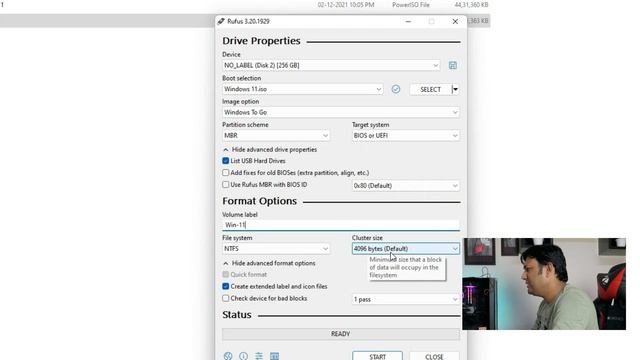
Task: Click the webcam video overlay thumbnail
Action: [544, 284]
